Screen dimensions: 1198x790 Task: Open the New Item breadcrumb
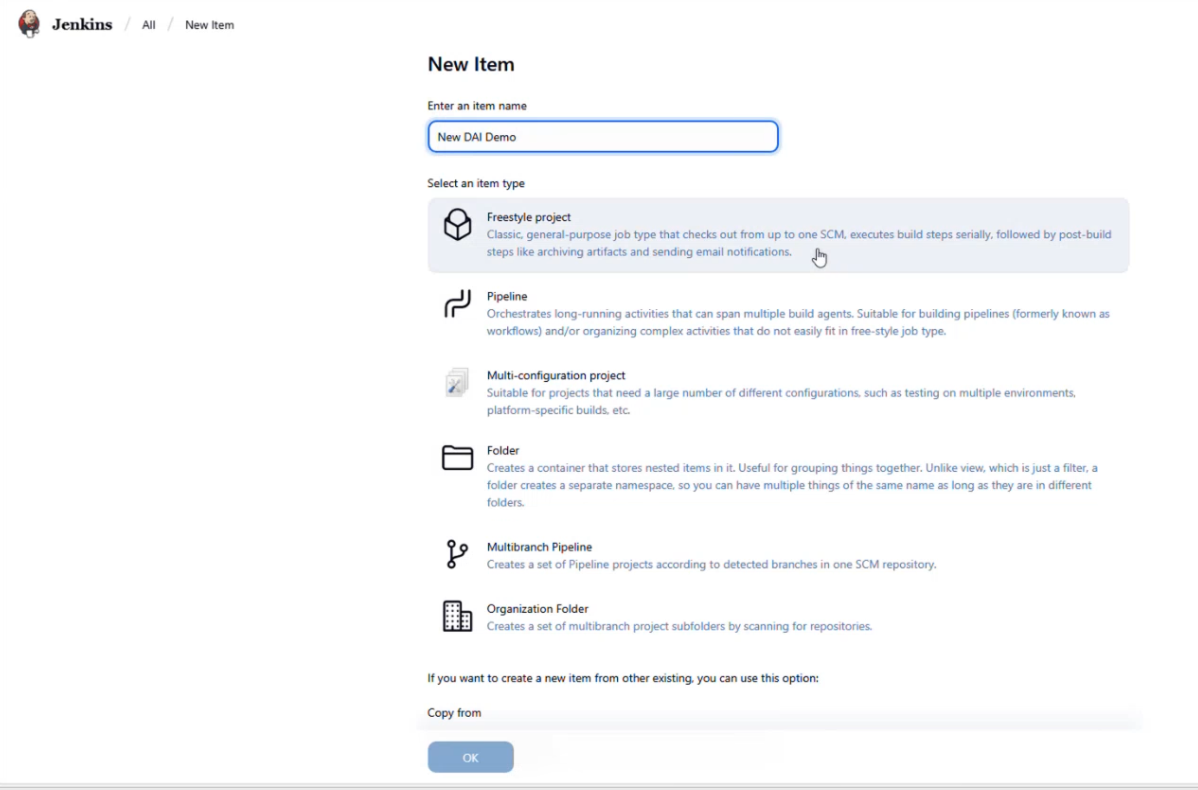click(x=209, y=25)
